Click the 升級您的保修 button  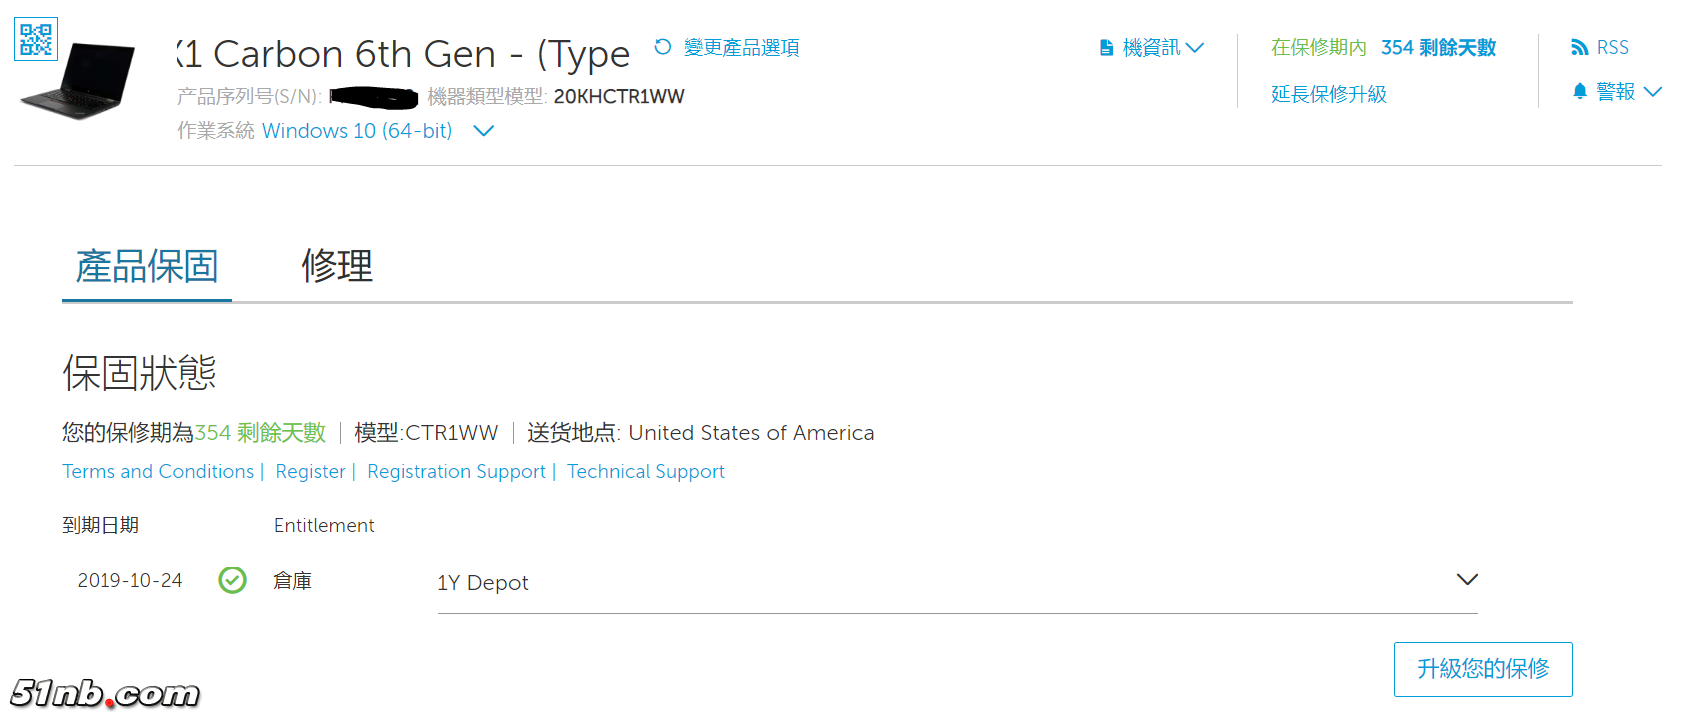(x=1482, y=669)
